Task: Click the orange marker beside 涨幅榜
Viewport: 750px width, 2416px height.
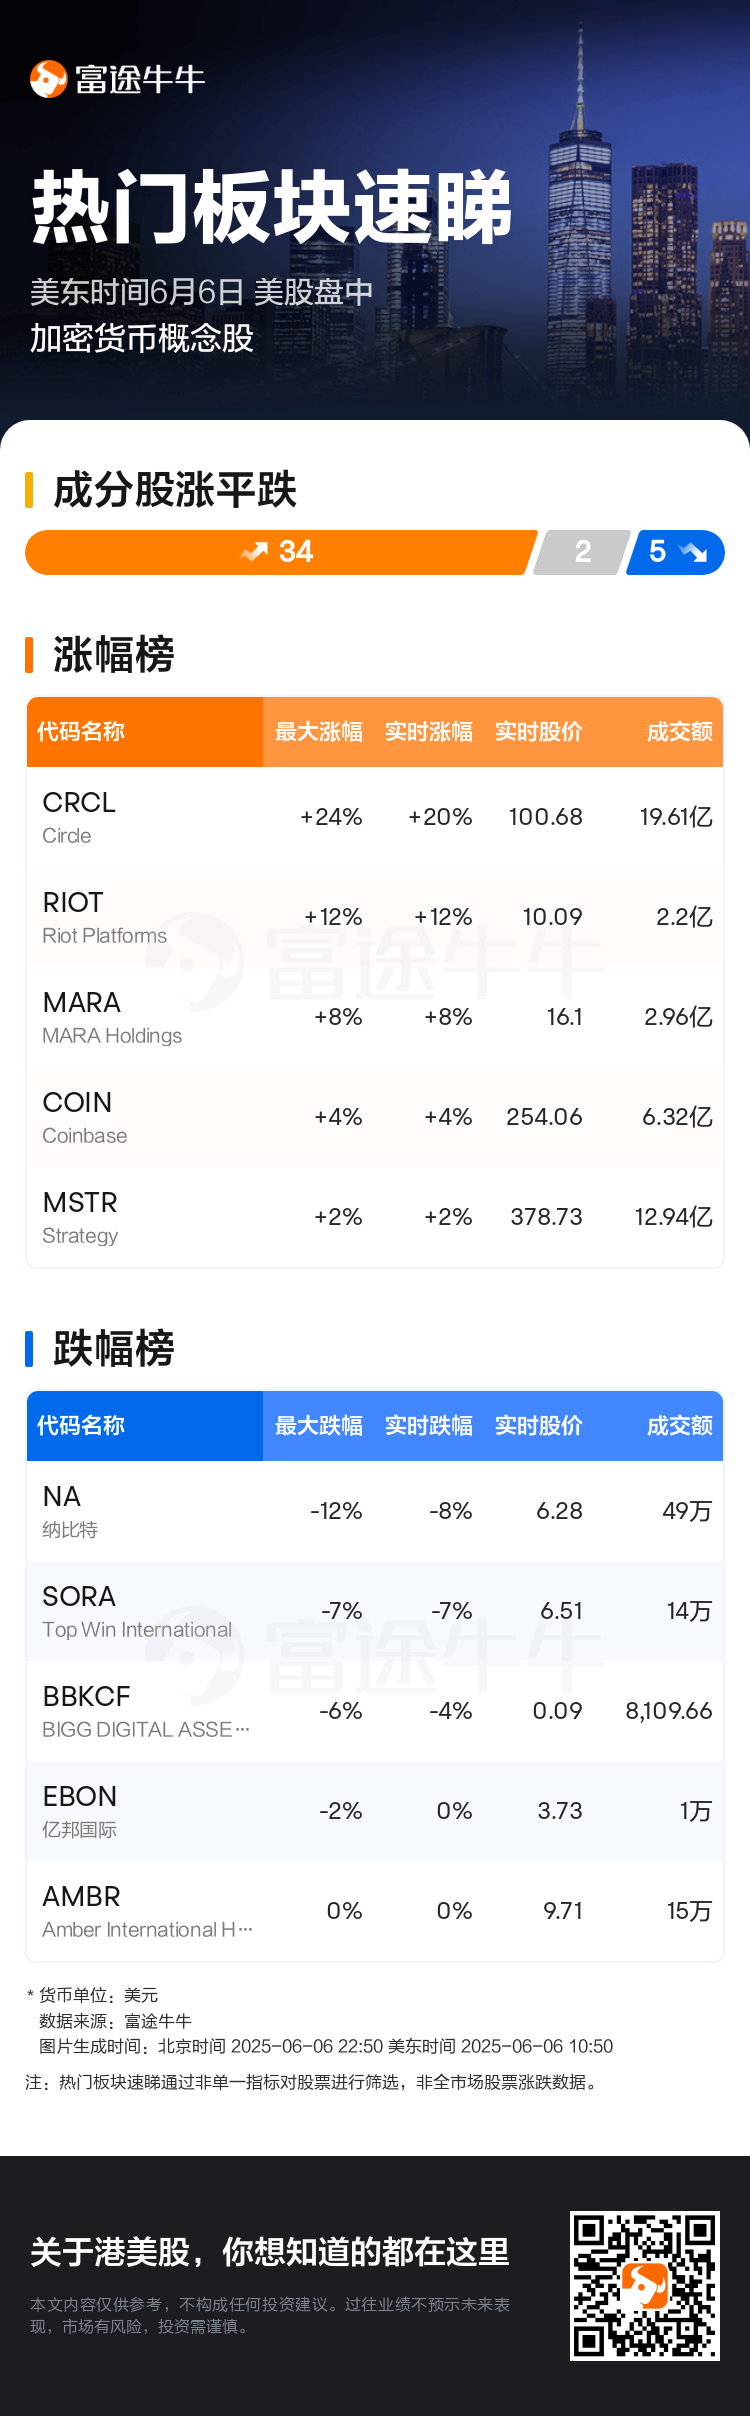Action: pos(29,655)
